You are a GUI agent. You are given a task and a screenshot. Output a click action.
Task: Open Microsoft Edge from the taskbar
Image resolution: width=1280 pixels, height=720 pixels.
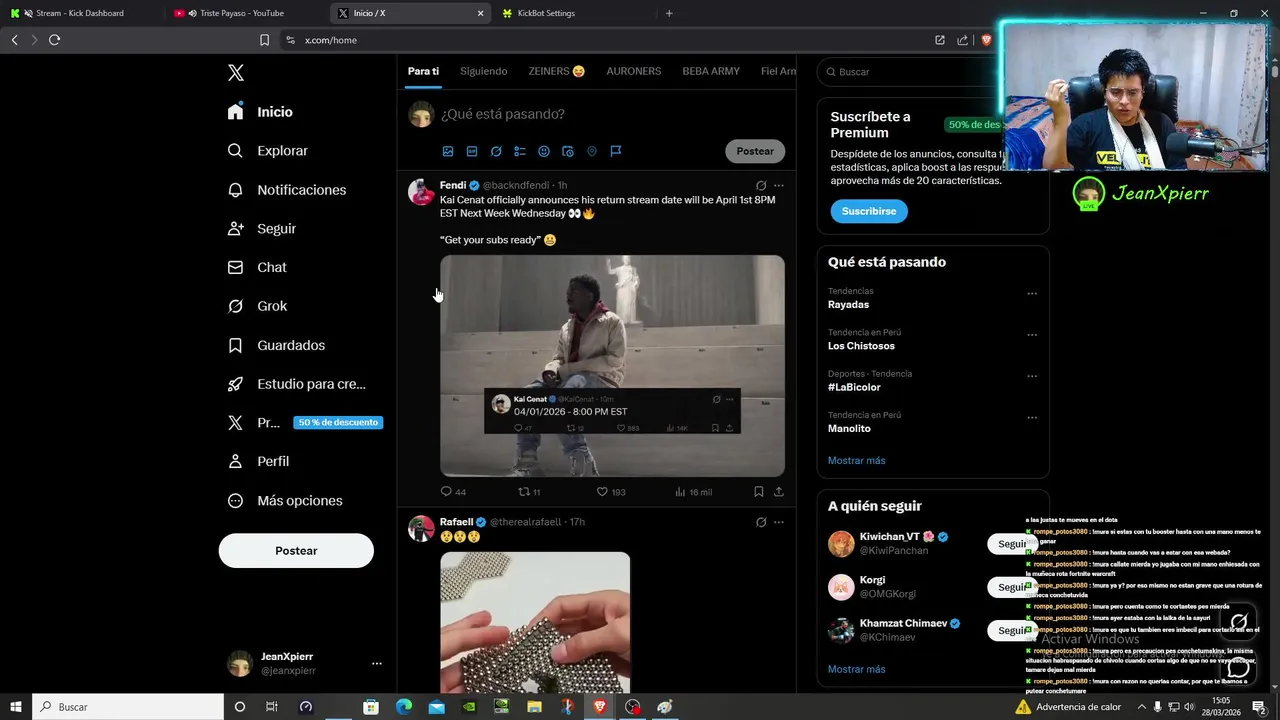[x=404, y=707]
